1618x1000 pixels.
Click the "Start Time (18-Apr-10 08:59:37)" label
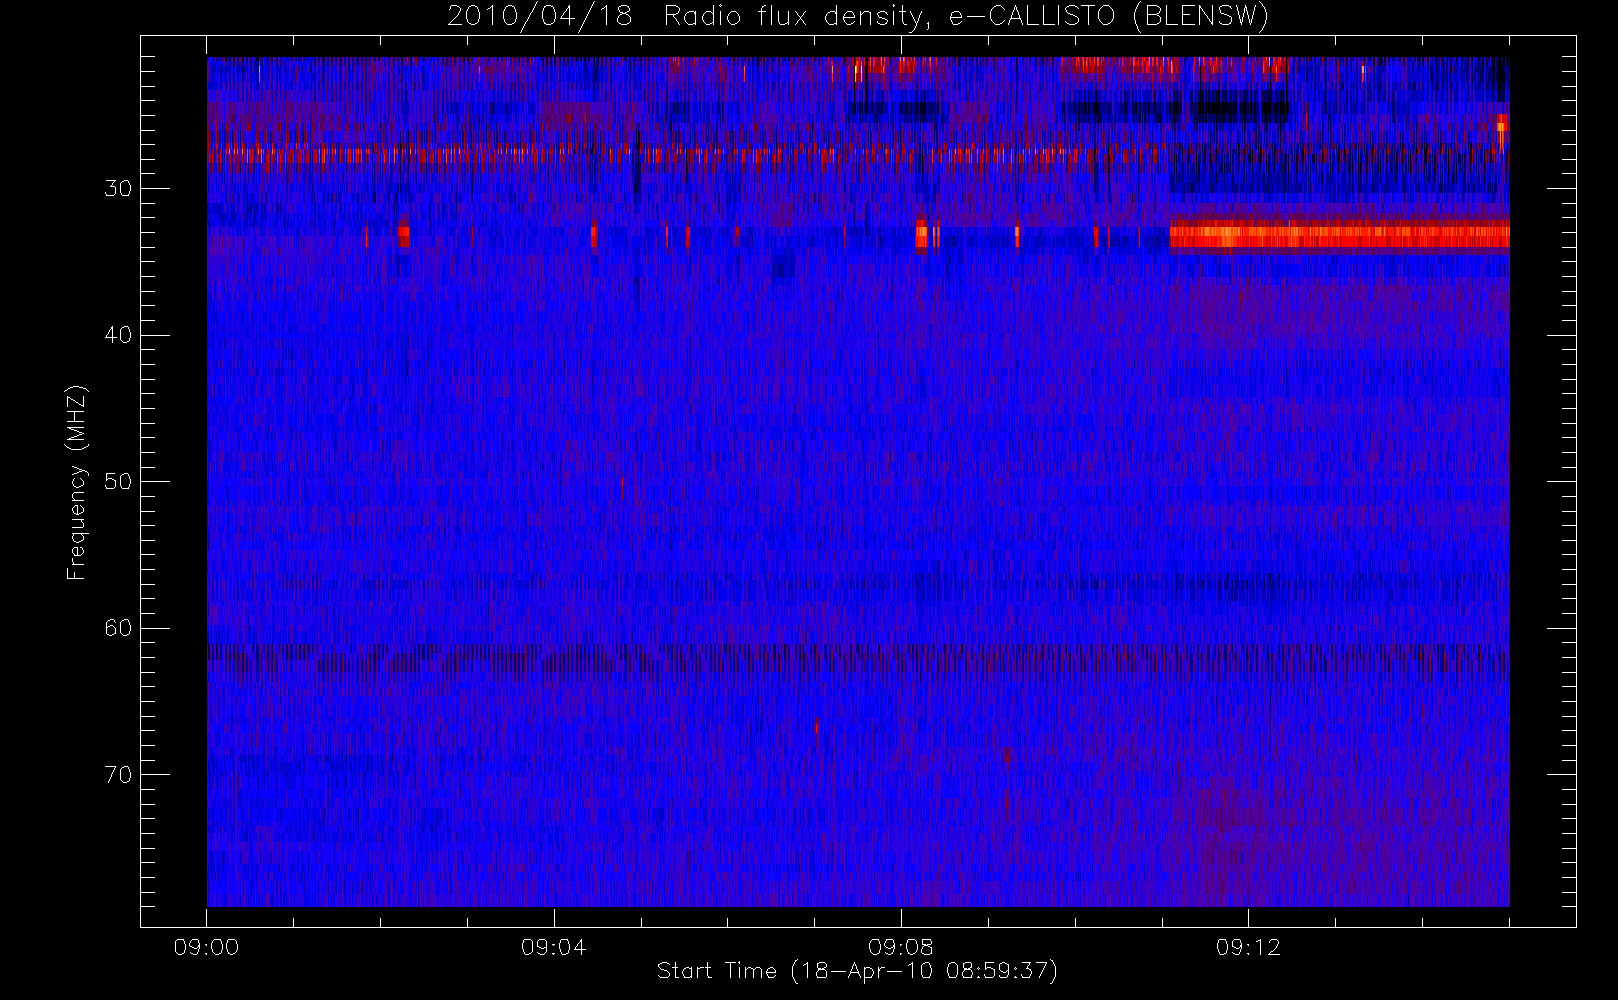pyautogui.click(x=857, y=971)
